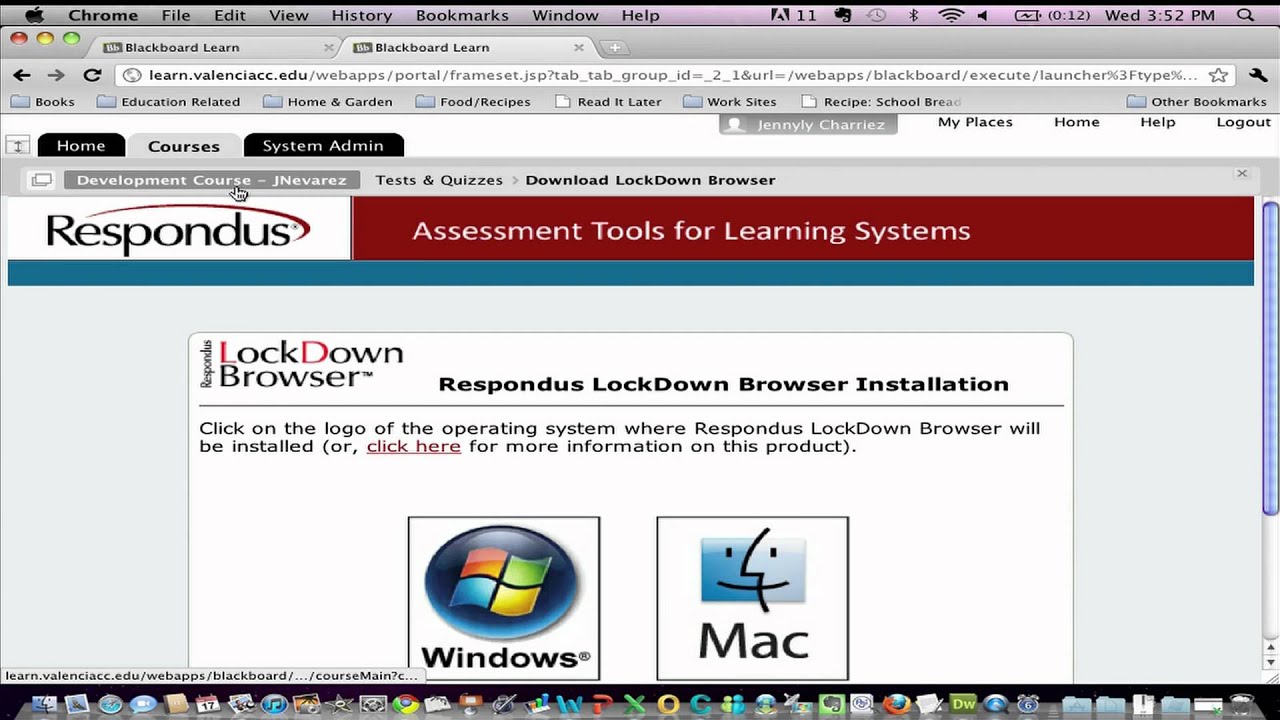The image size is (1280, 720).
Task: Collapse the header with the expand toggle
Action: tap(18, 146)
